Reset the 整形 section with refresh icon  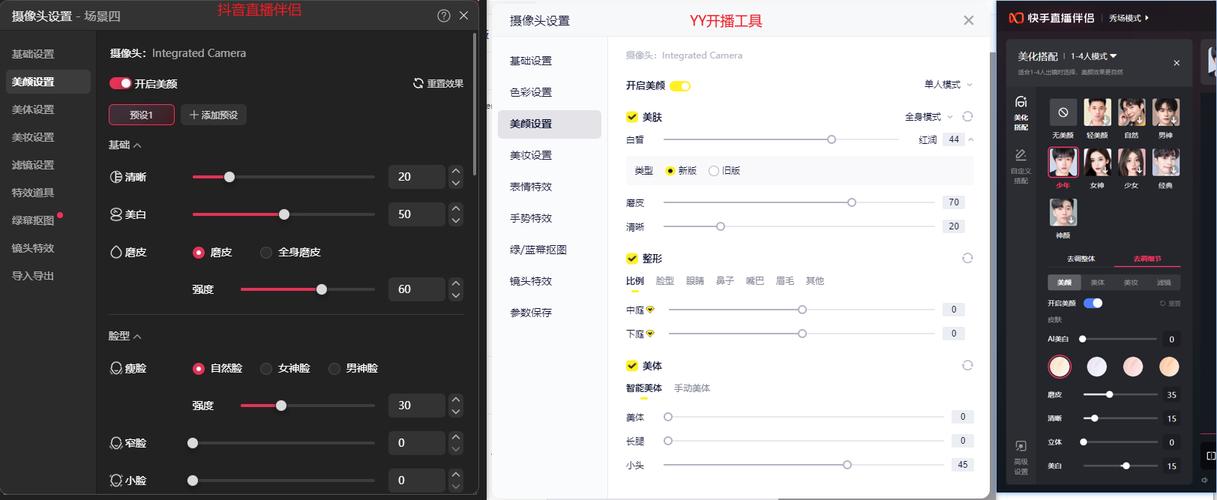point(967,258)
